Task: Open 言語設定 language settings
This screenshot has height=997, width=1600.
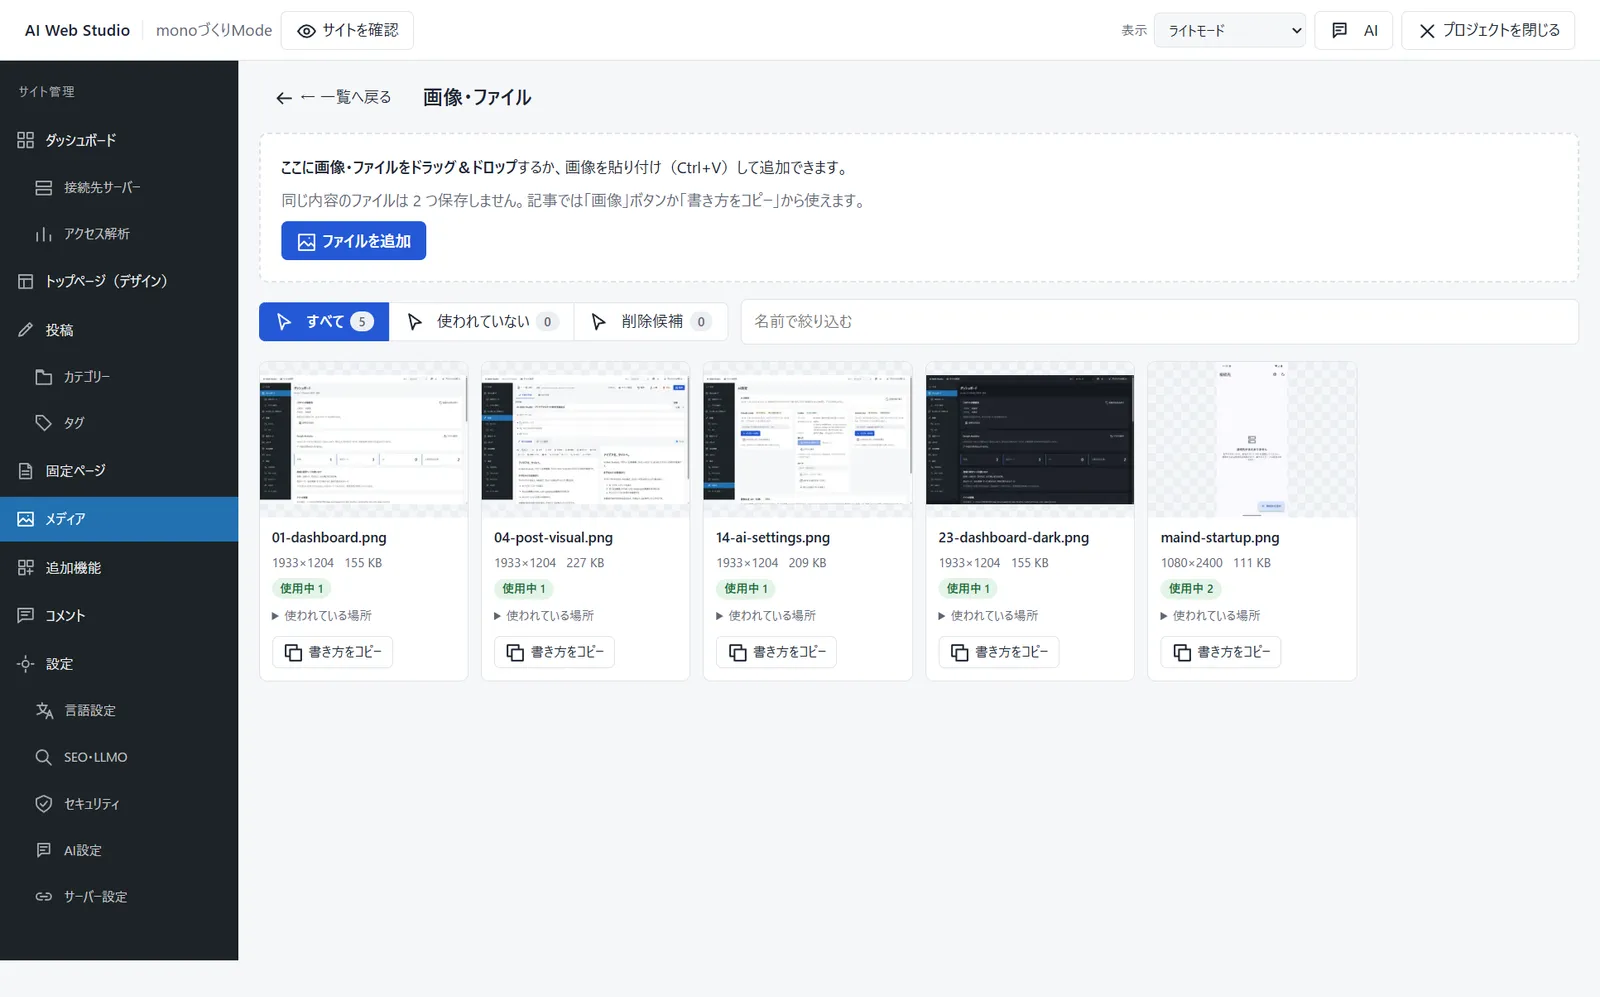Action: click(x=119, y=711)
